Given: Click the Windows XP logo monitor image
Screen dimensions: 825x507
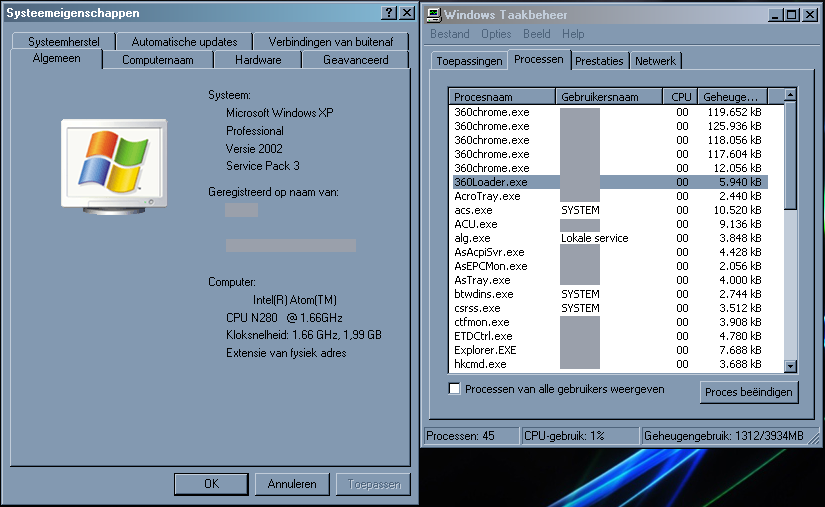Looking at the screenshot, I should click(114, 167).
